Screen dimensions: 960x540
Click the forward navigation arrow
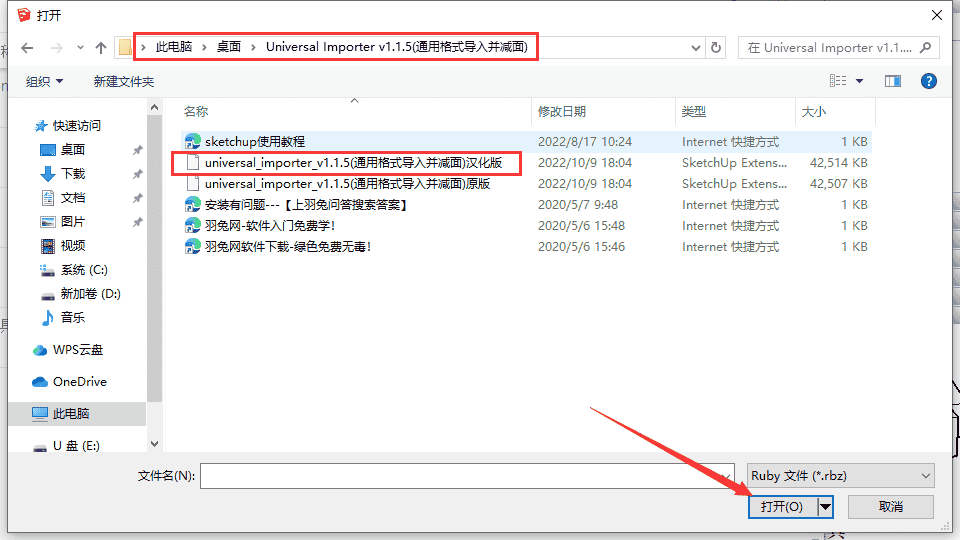pyautogui.click(x=56, y=48)
